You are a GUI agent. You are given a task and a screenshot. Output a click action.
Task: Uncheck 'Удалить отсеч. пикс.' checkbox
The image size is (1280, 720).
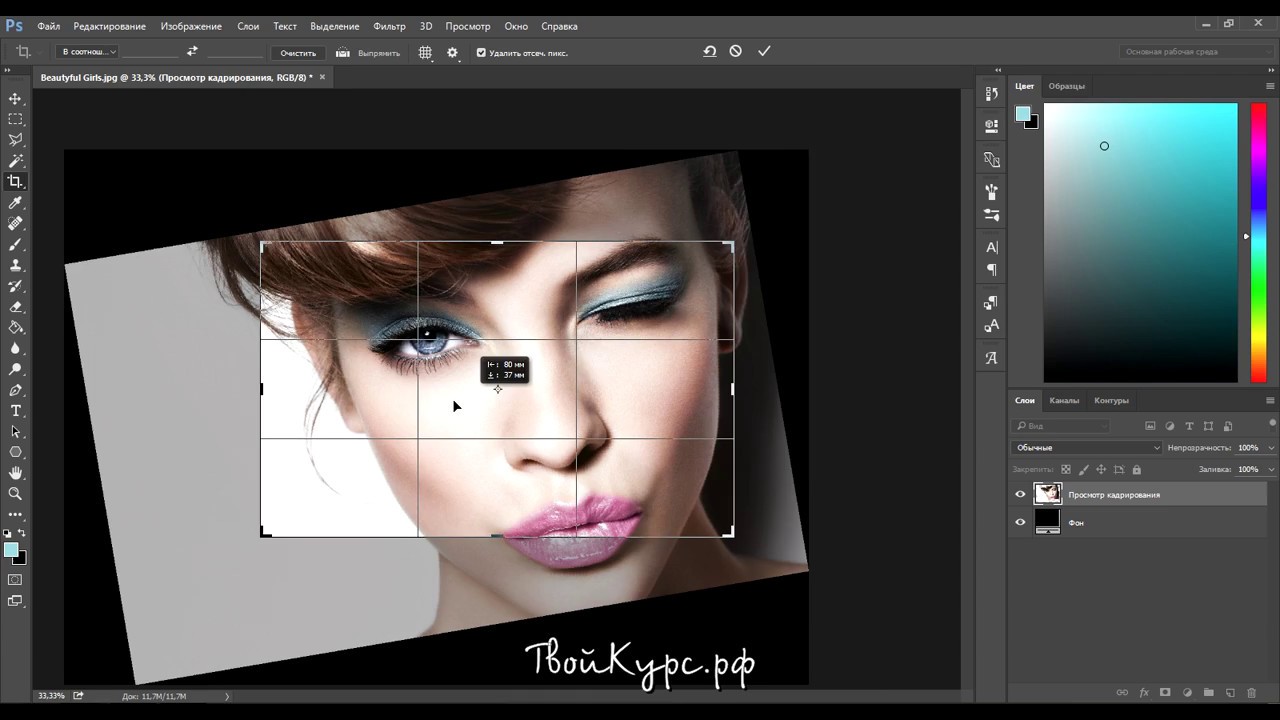(x=481, y=52)
